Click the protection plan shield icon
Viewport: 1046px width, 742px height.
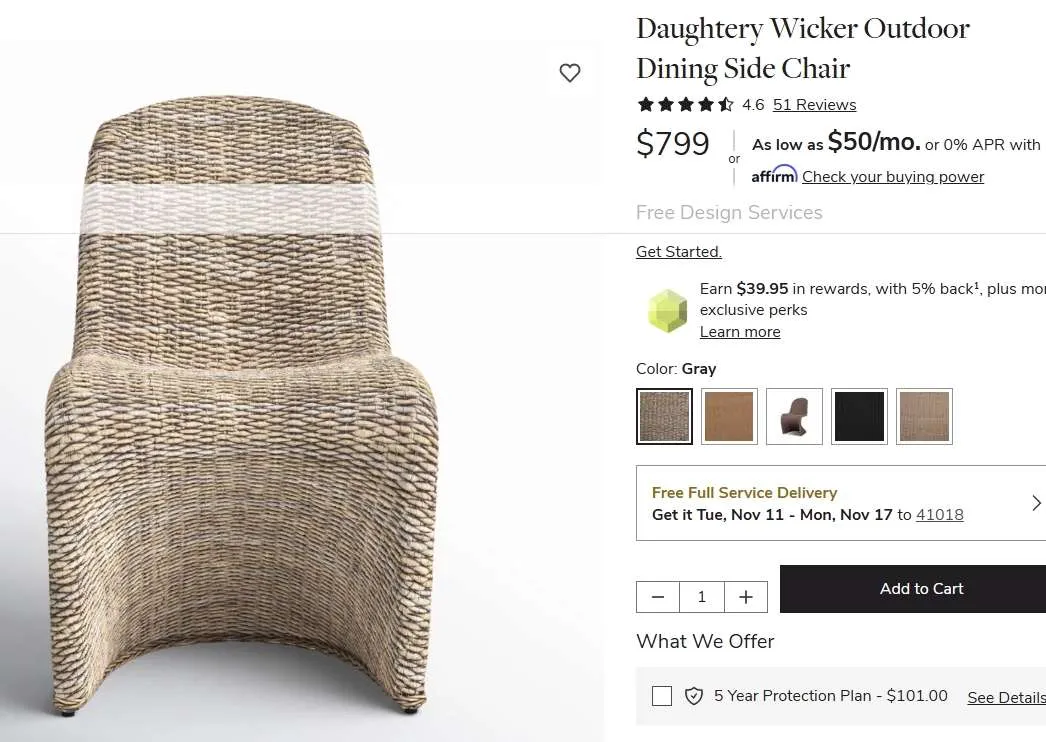694,696
